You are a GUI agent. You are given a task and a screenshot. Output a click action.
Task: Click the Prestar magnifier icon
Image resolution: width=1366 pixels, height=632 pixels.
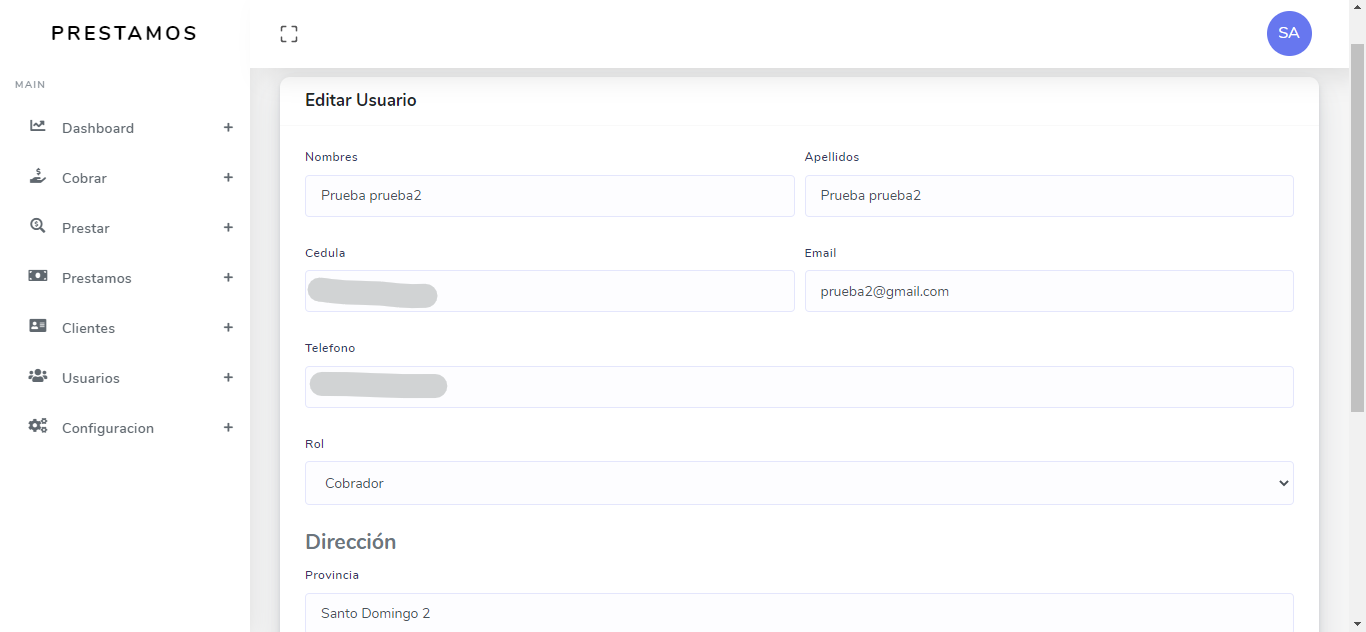(38, 226)
